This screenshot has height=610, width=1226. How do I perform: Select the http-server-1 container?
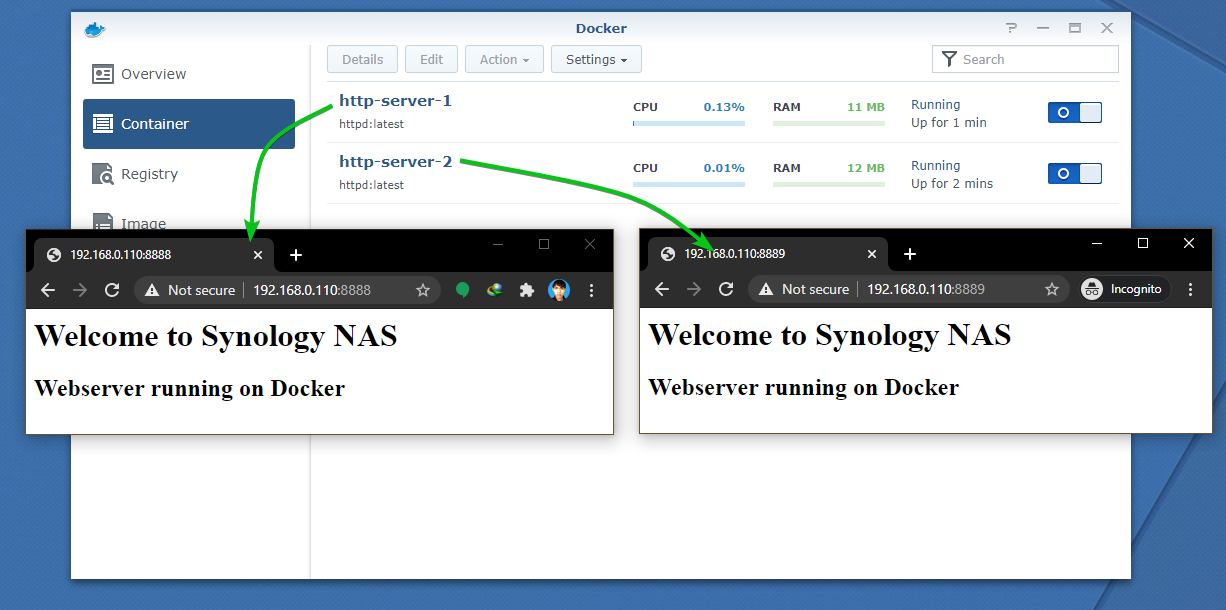pos(395,100)
